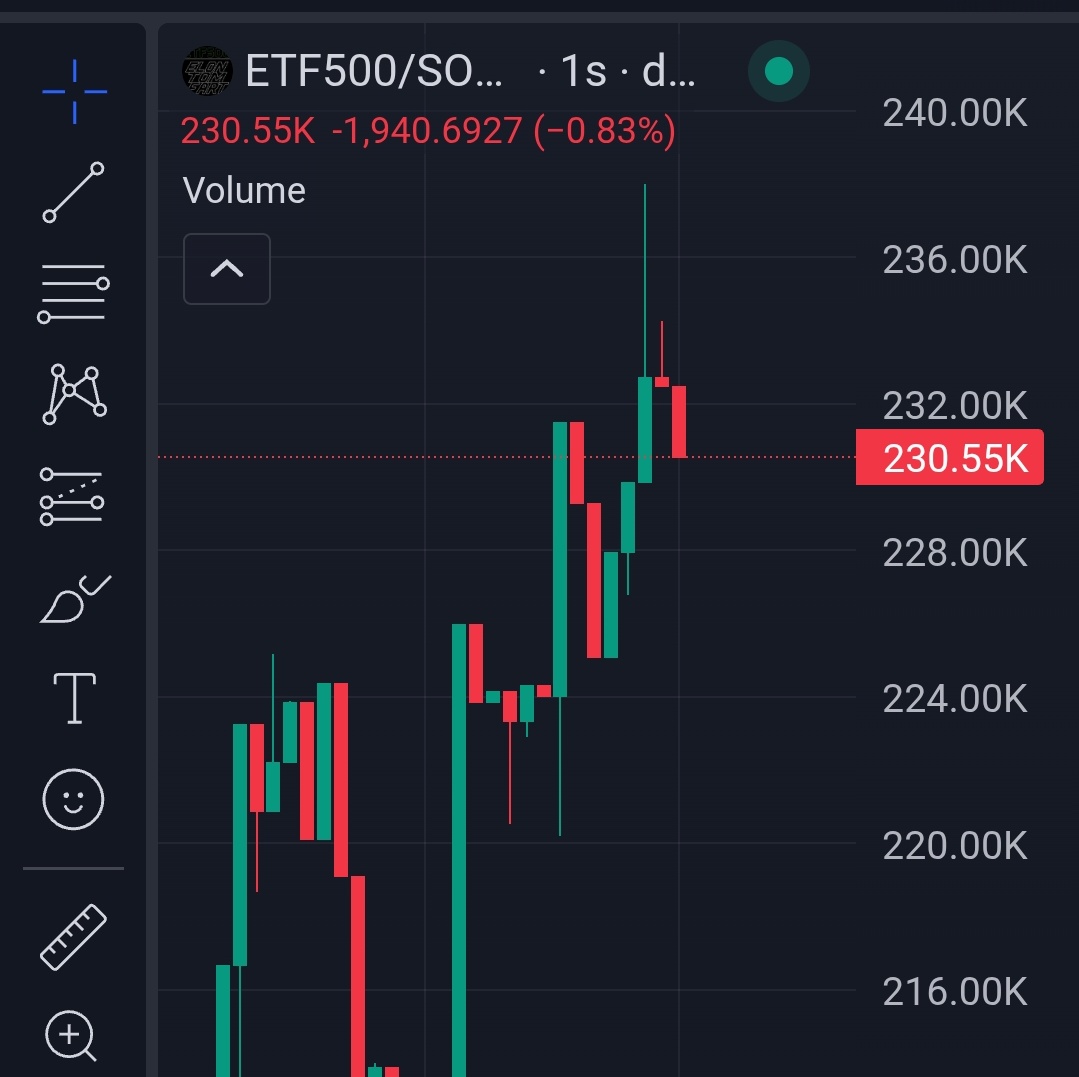Click the ETF500 token logo thumbnail

pos(207,71)
